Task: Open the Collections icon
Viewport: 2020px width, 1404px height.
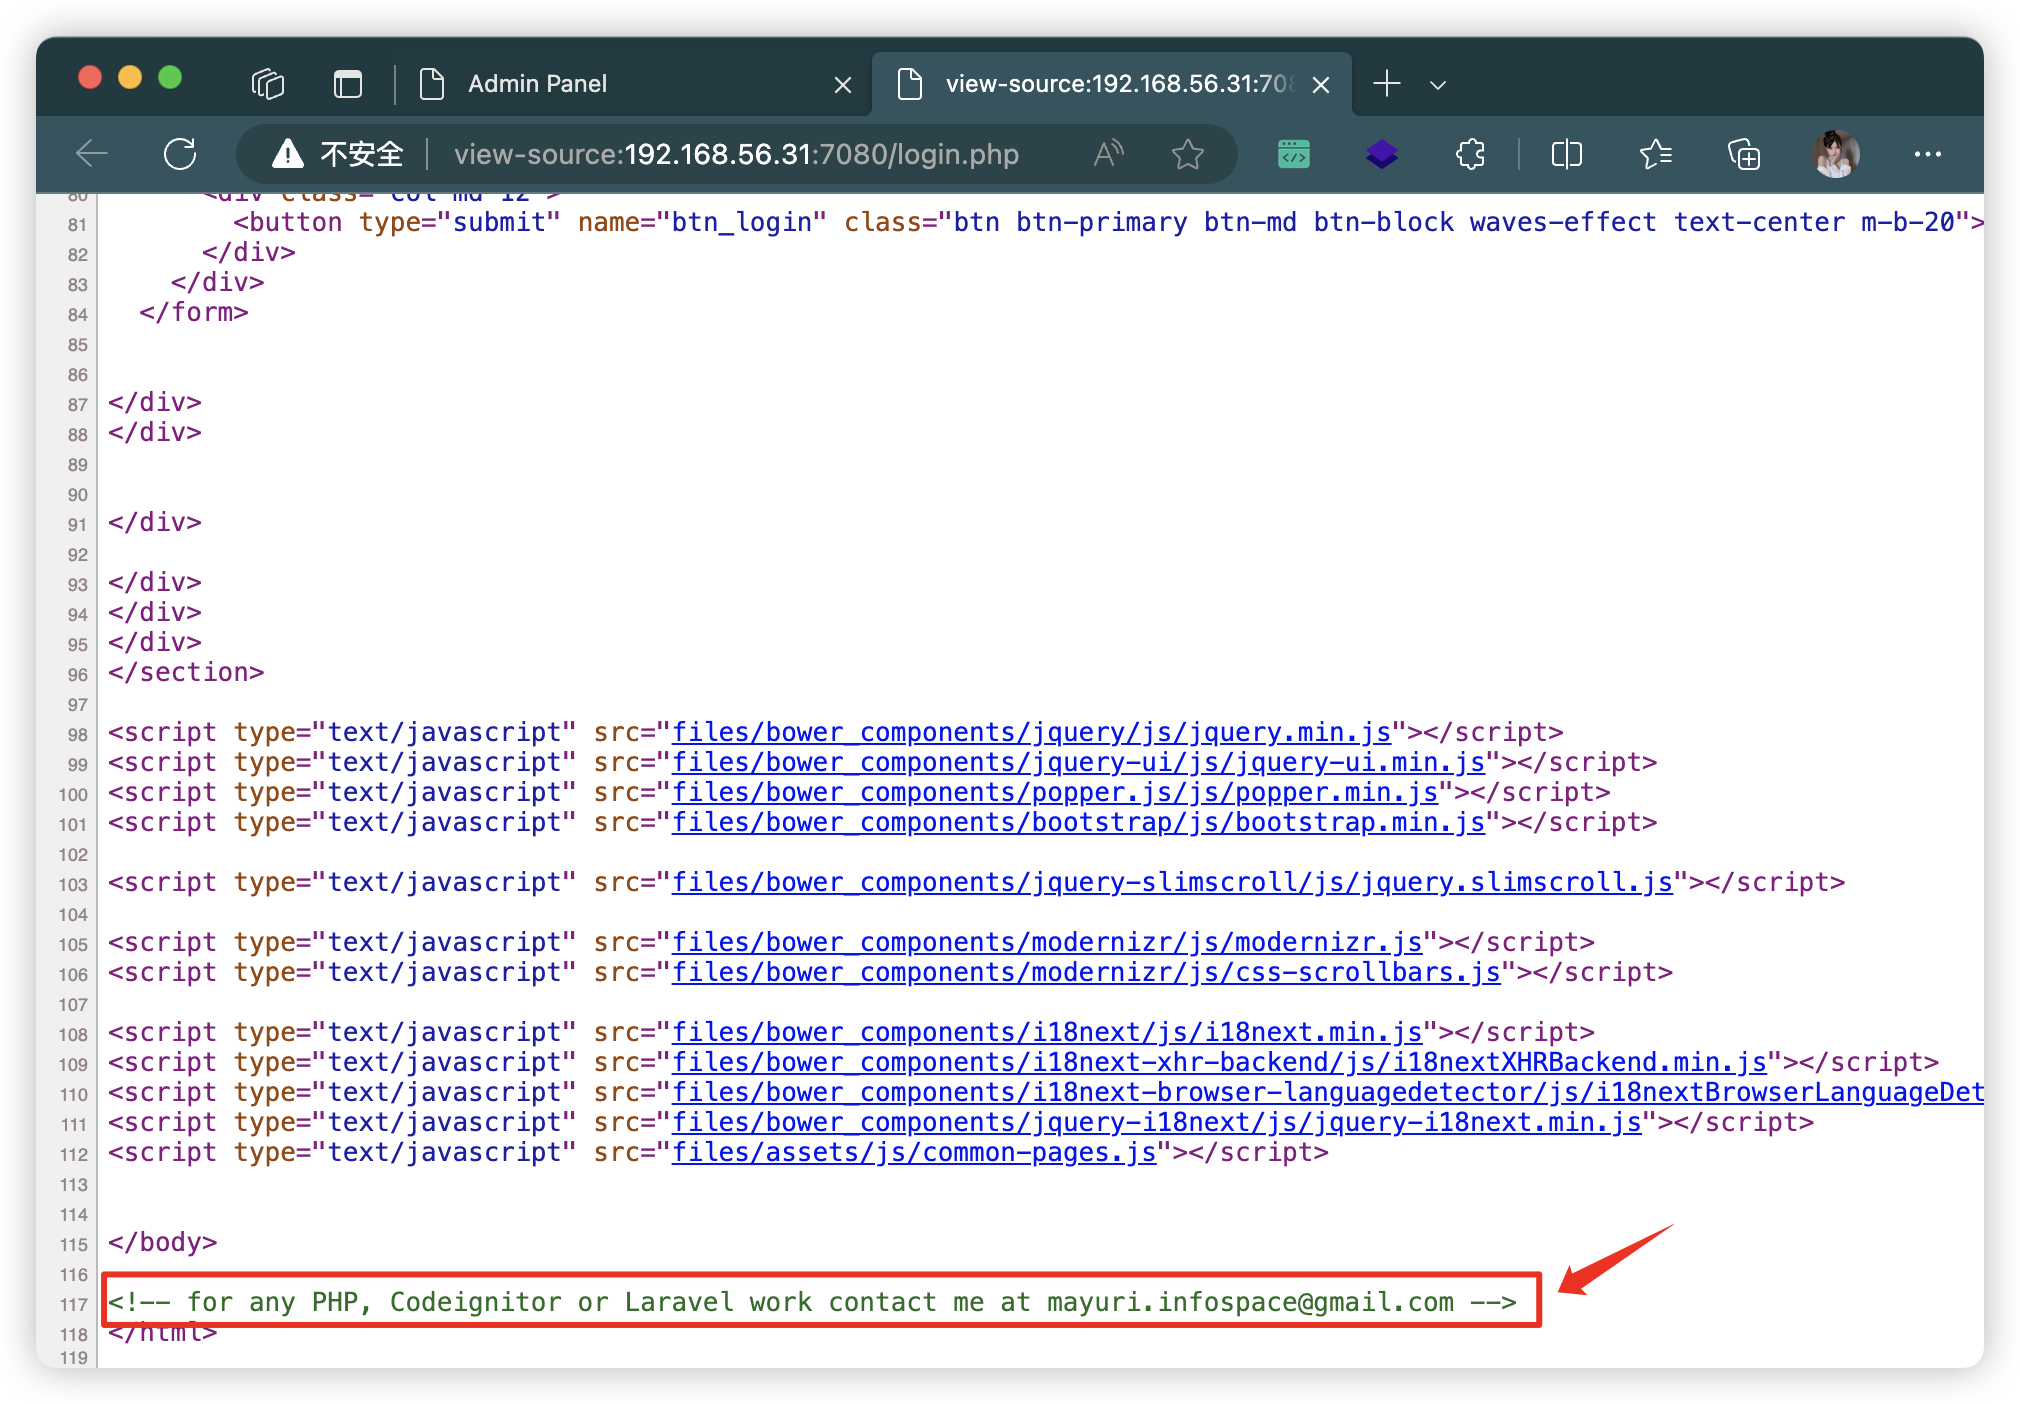Action: [1744, 154]
